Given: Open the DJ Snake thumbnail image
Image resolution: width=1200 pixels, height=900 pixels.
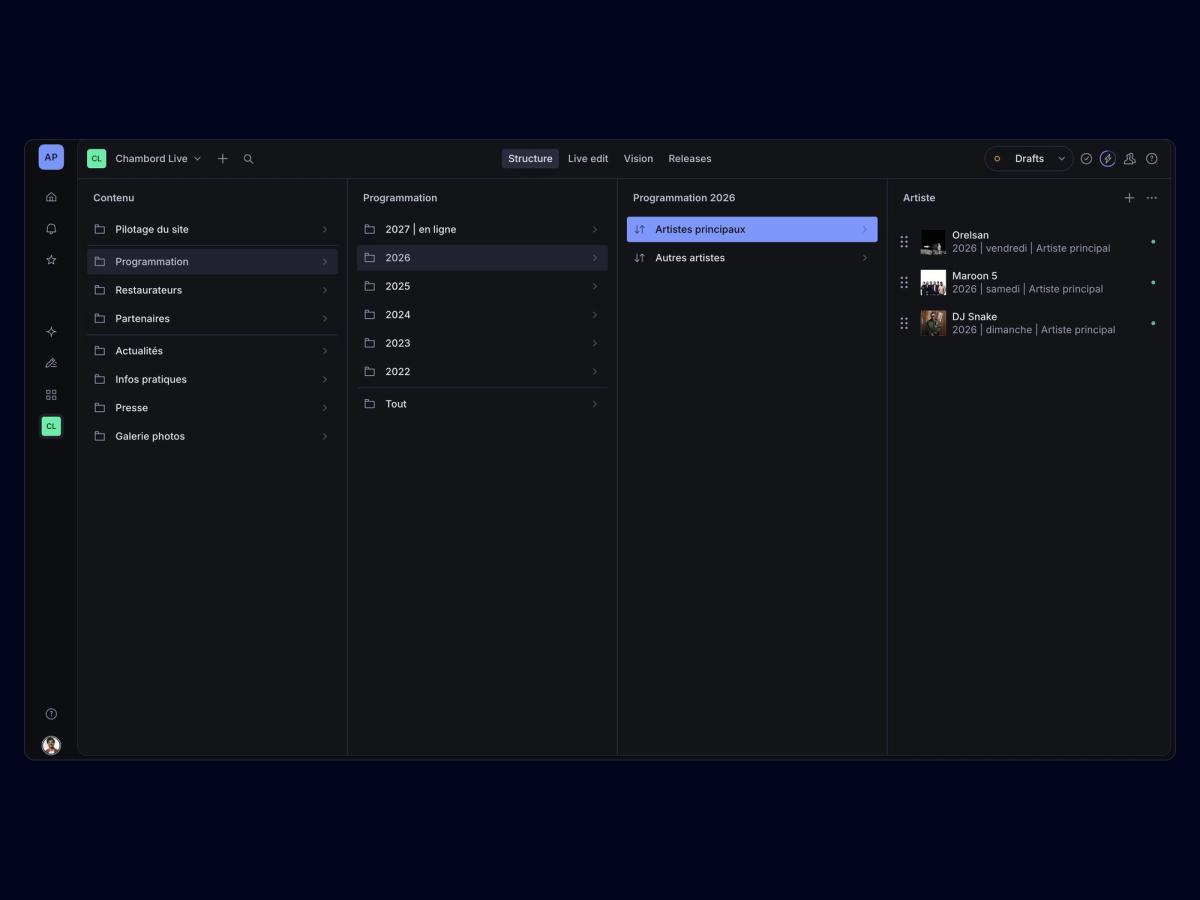Looking at the screenshot, I should pos(933,323).
